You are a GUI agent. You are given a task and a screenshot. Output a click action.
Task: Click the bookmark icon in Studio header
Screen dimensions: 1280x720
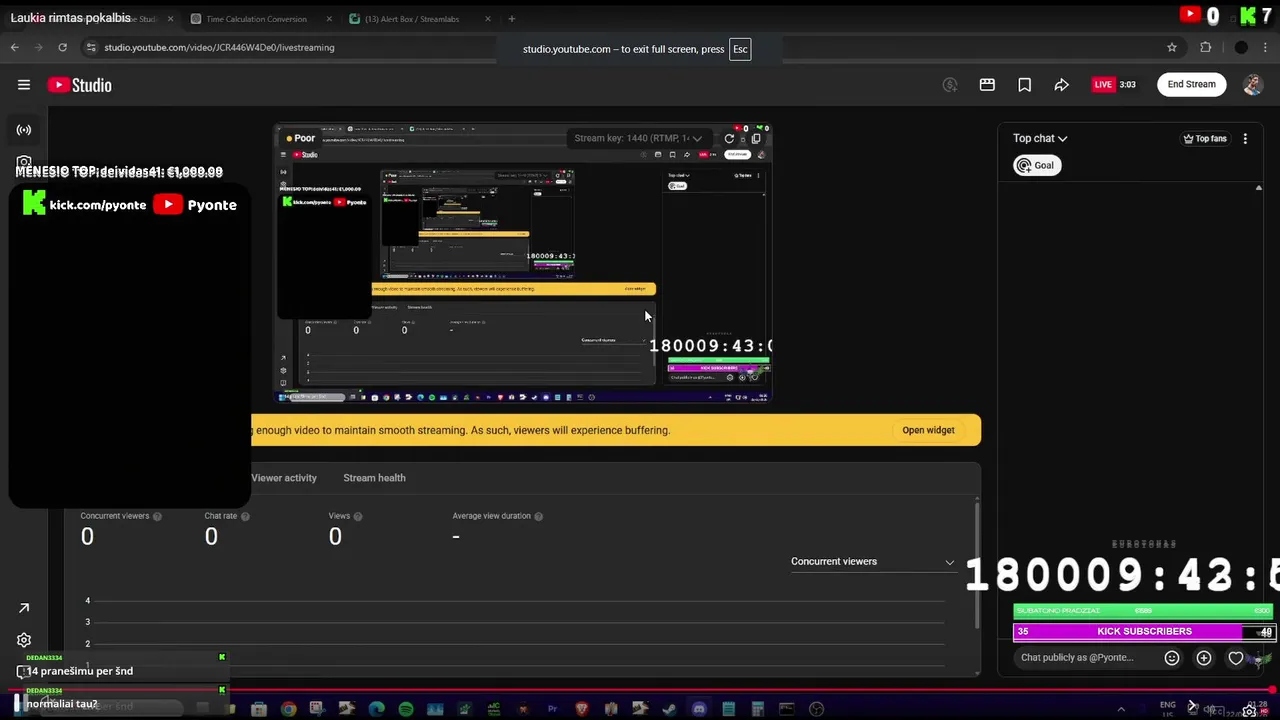[1024, 85]
